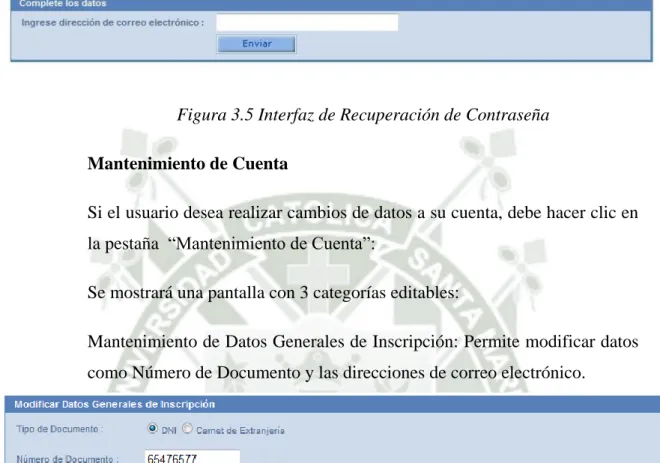Viewport: 660px width, 463px height.
Task: Click the Número de Documento field
Action: pos(192,457)
